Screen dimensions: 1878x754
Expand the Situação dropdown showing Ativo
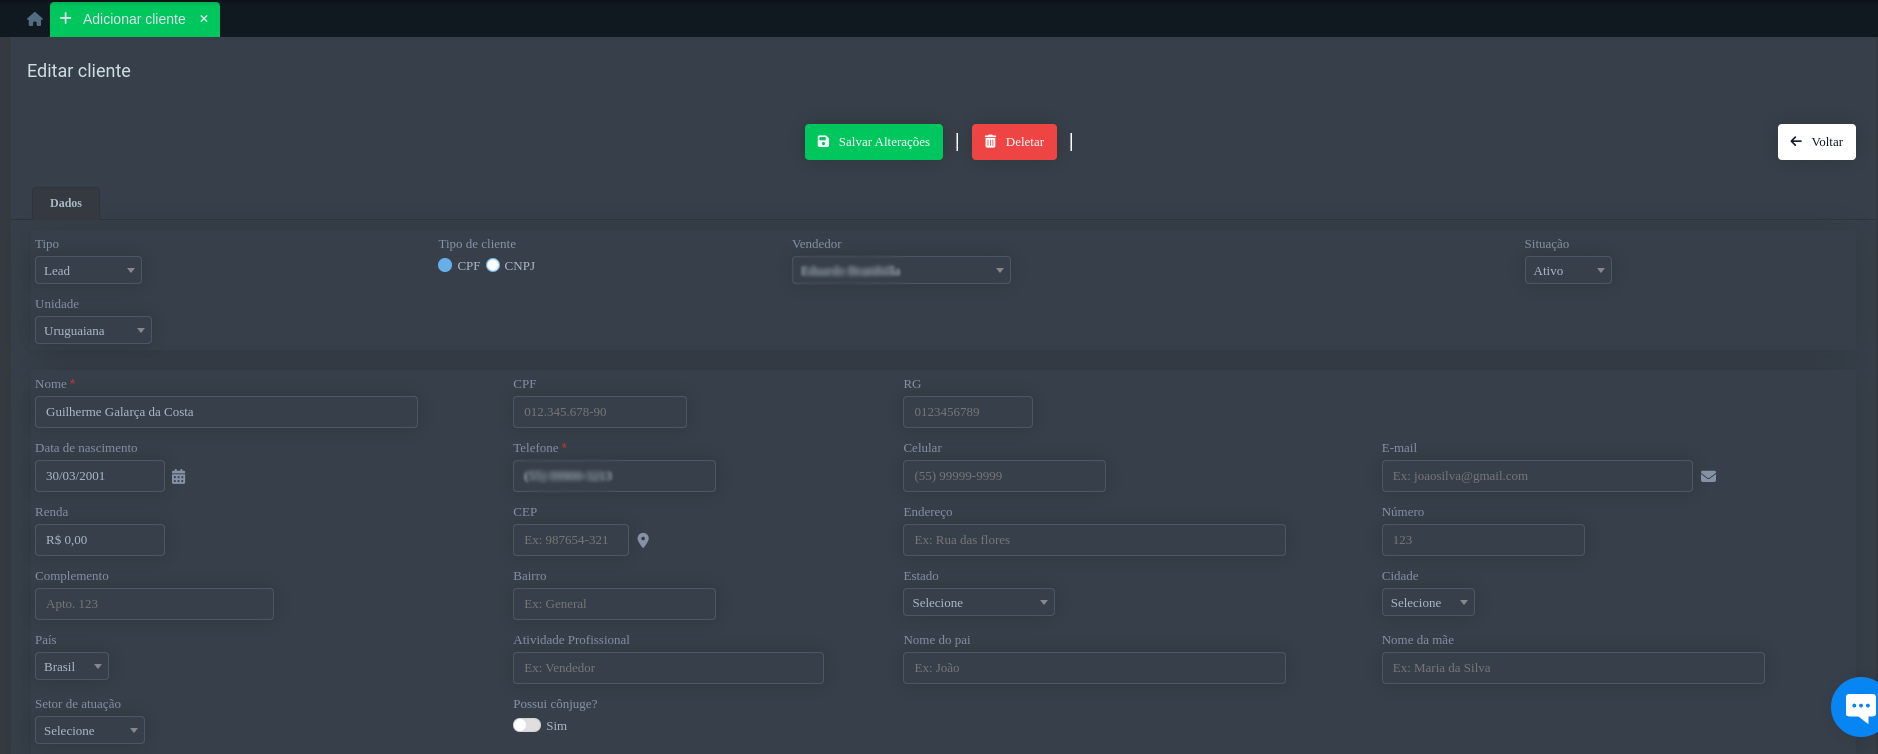tap(1567, 271)
